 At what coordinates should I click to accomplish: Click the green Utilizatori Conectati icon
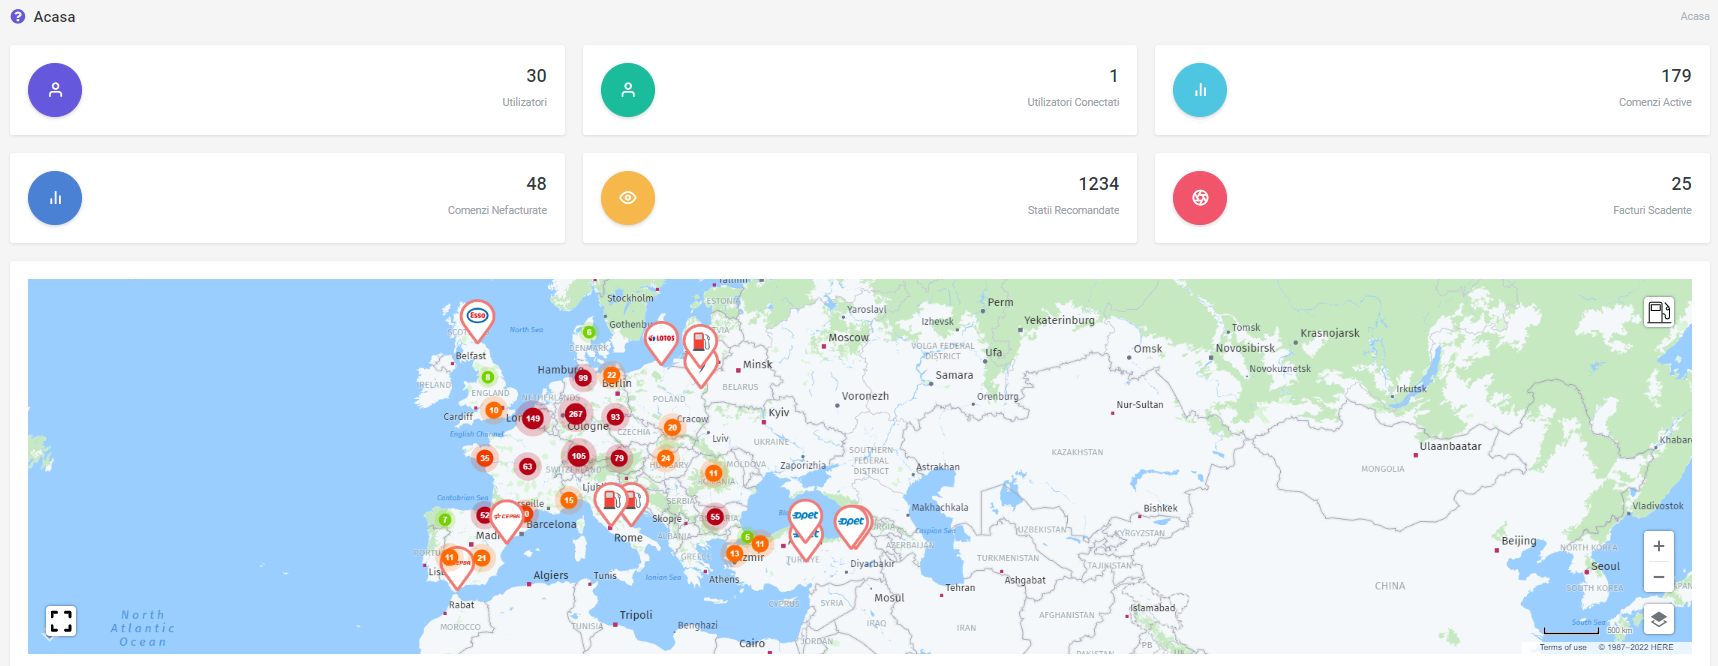pyautogui.click(x=628, y=90)
